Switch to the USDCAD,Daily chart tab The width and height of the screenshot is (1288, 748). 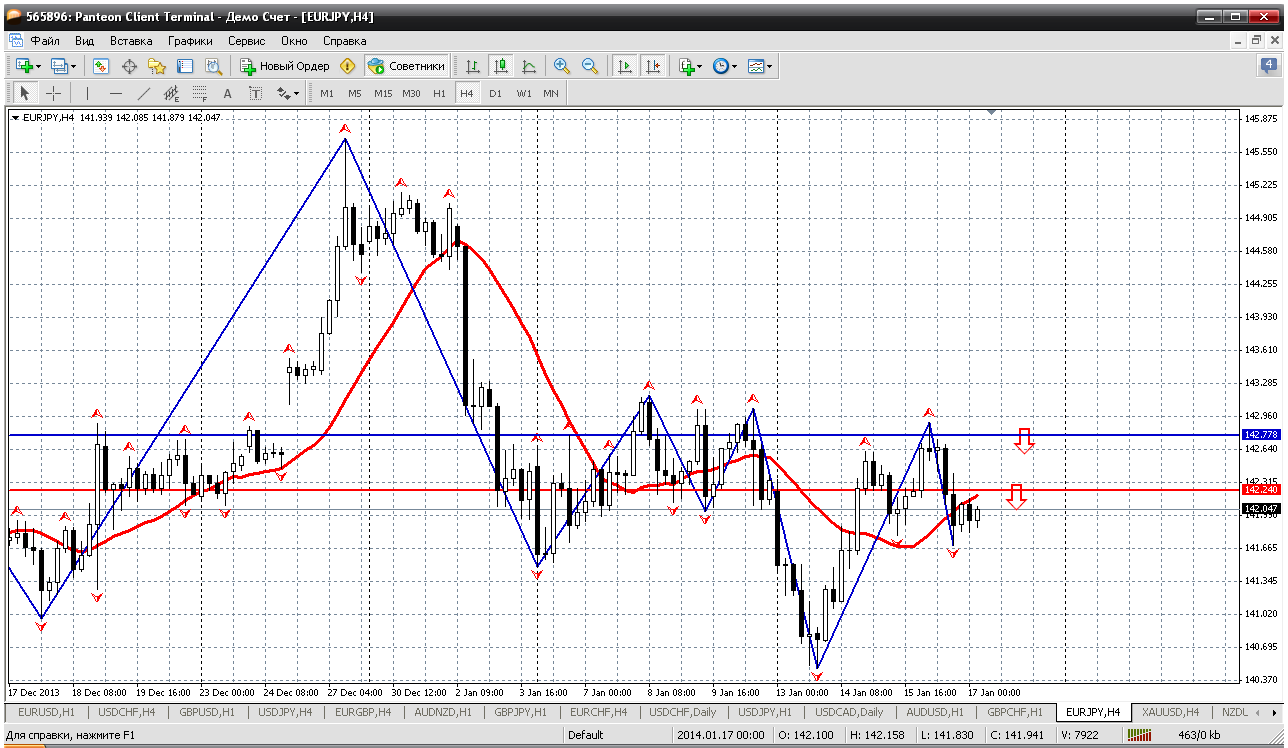click(849, 712)
